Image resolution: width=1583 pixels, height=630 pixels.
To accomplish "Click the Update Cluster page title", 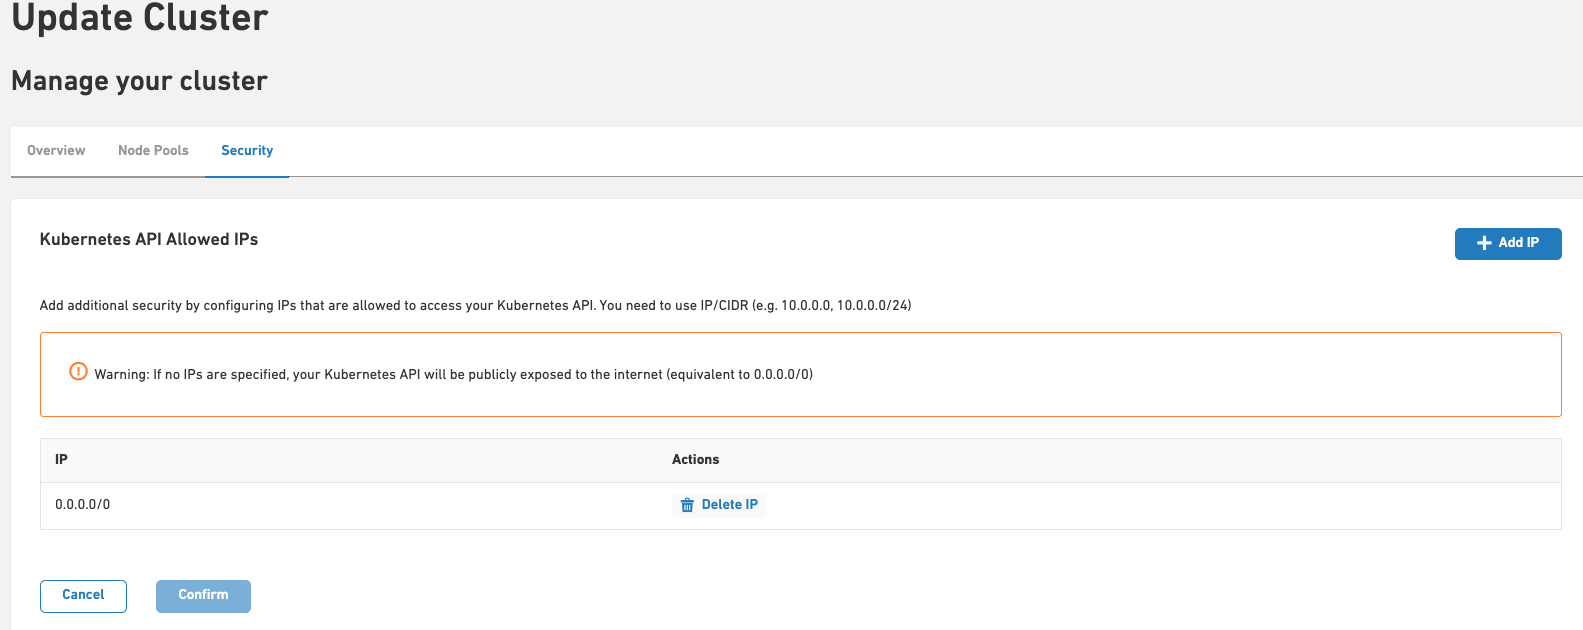I will 140,18.
